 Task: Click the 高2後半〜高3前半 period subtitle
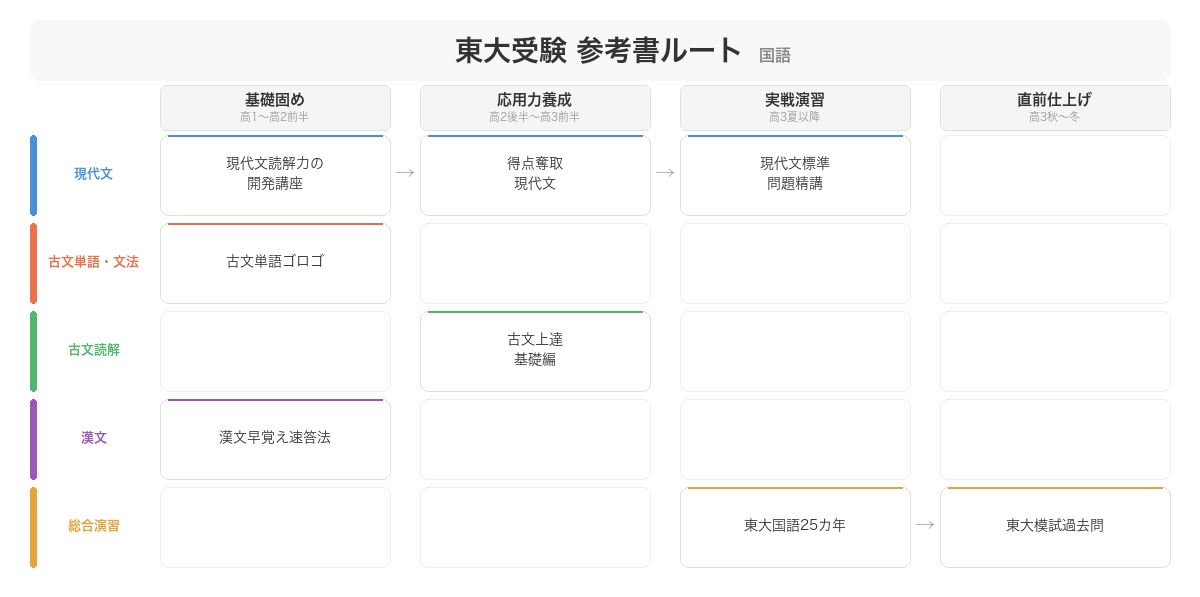(535, 117)
